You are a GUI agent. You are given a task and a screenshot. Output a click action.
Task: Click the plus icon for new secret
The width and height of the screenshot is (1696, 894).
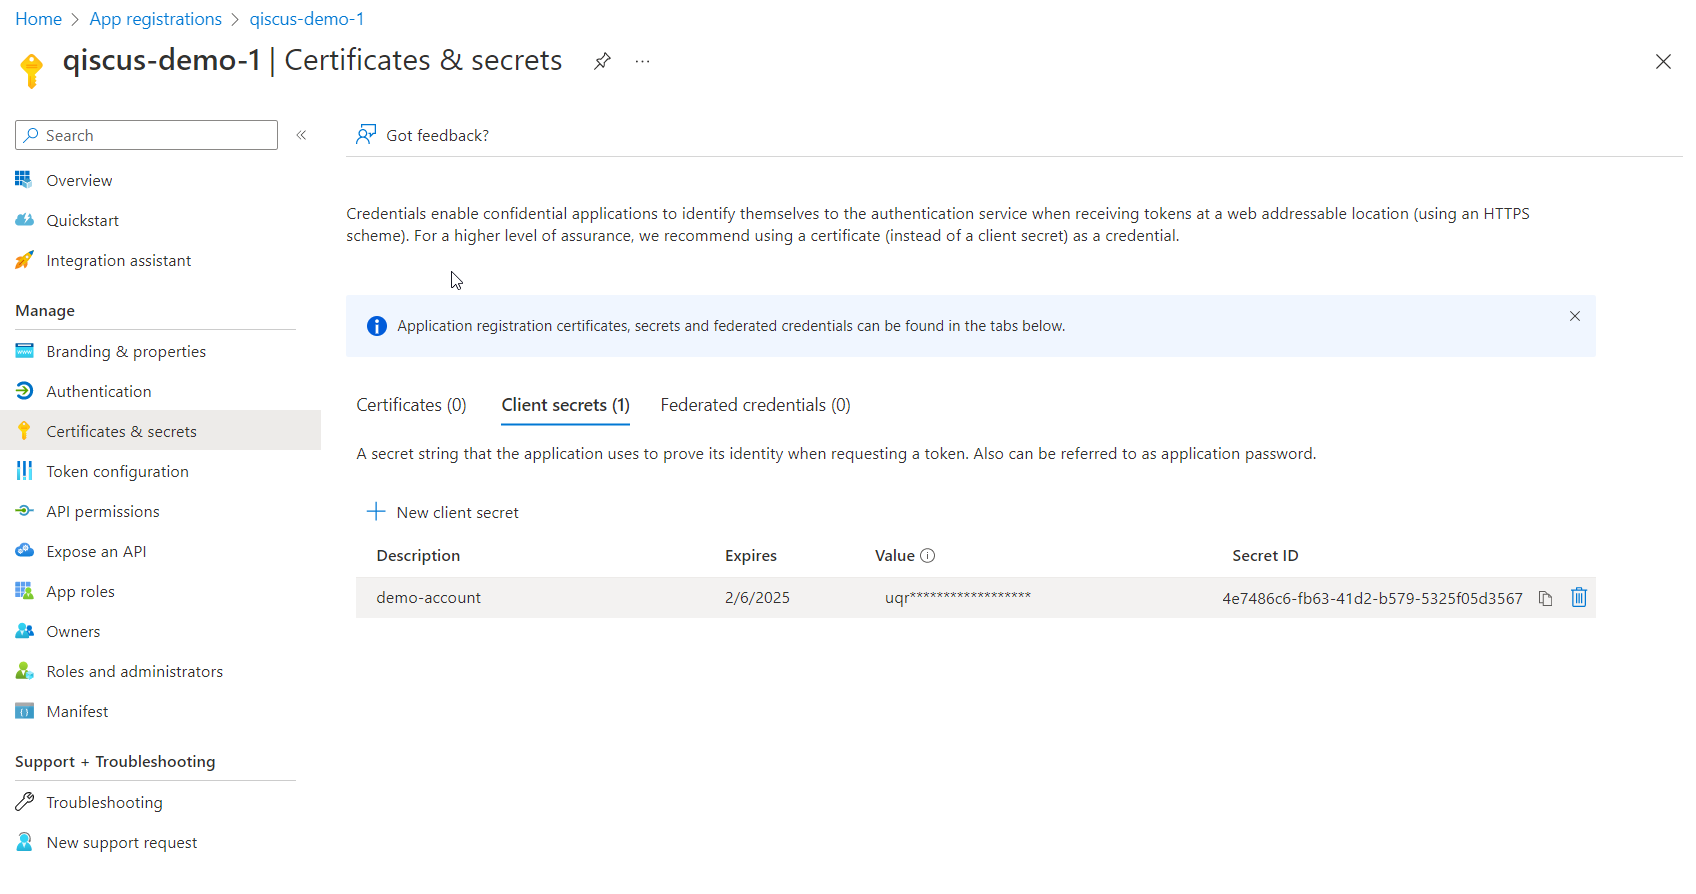click(376, 512)
